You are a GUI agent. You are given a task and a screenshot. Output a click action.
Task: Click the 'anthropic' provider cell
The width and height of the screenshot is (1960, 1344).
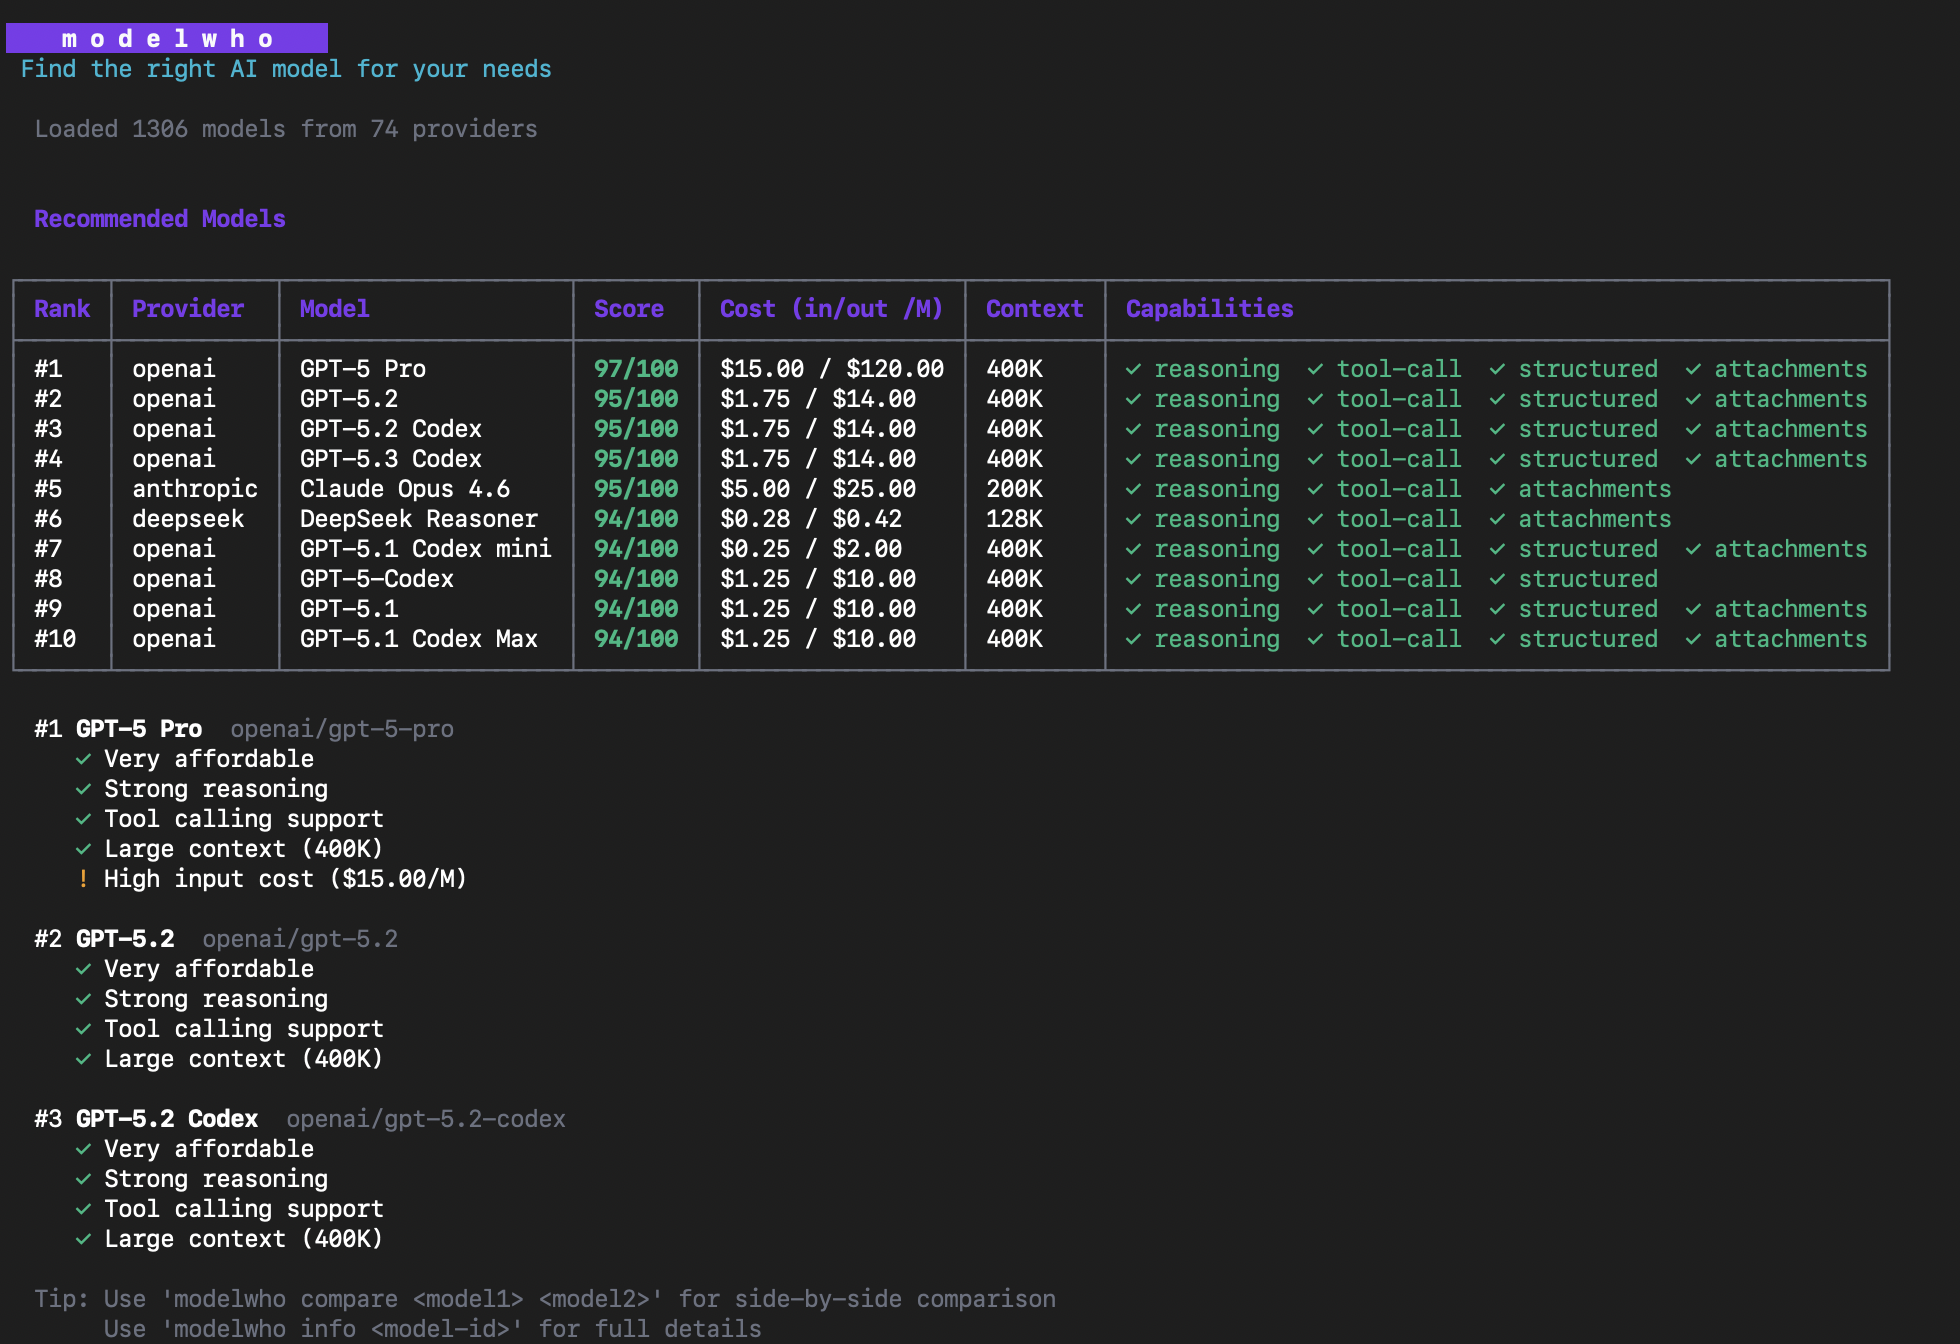coord(195,489)
